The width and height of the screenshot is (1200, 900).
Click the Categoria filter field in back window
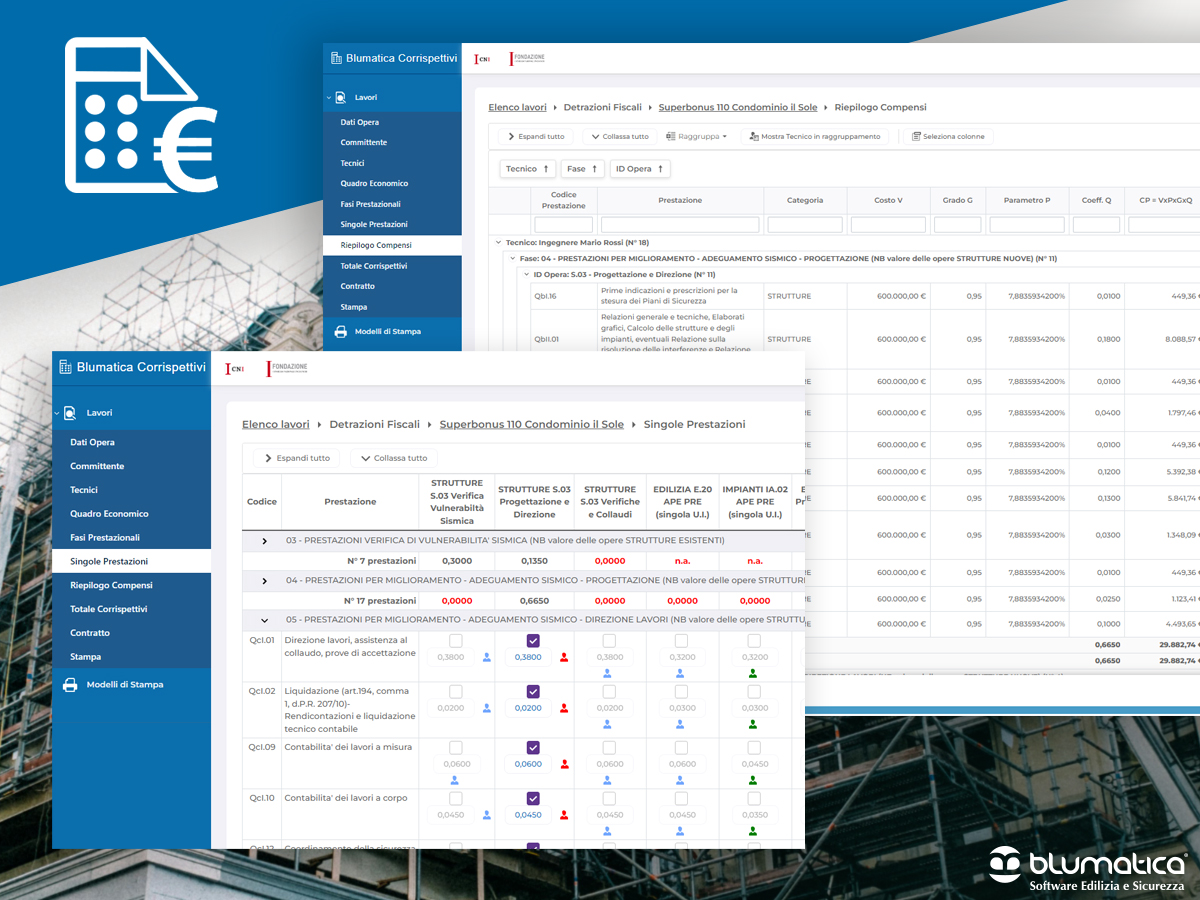point(805,225)
